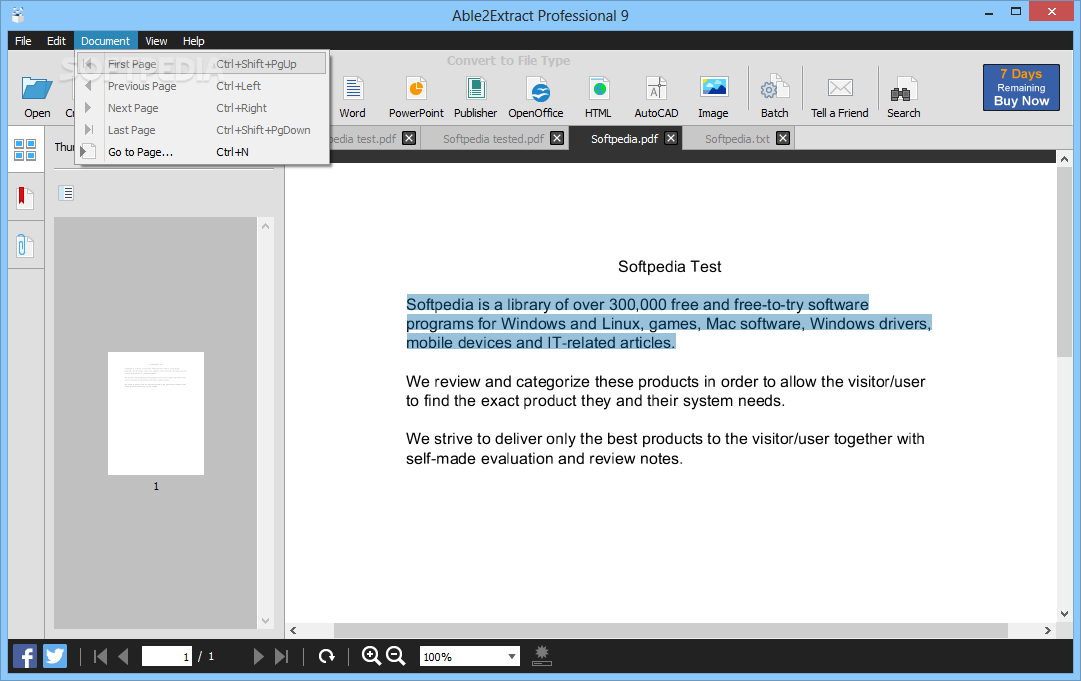Click the 'We strive to deliver' paragraph
This screenshot has width=1081, height=681.
click(x=665, y=449)
